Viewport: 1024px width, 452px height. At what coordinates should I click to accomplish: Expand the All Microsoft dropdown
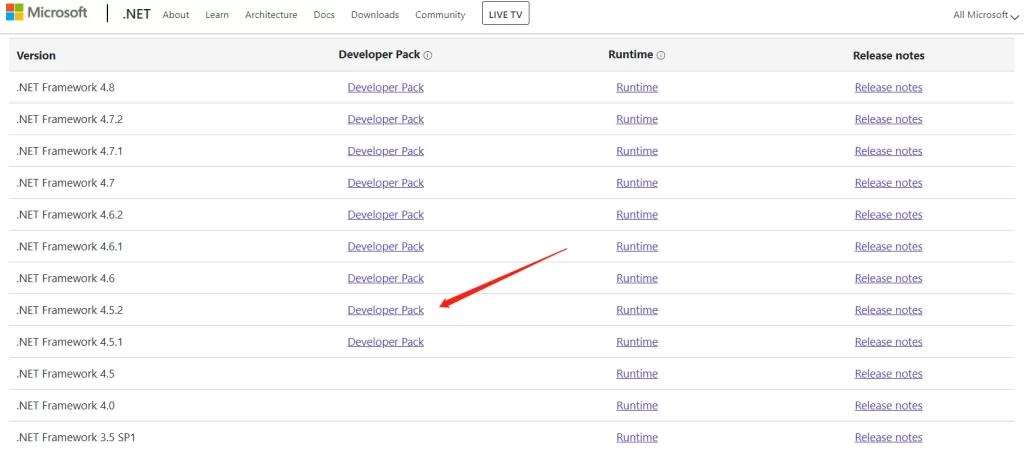[x=985, y=15]
